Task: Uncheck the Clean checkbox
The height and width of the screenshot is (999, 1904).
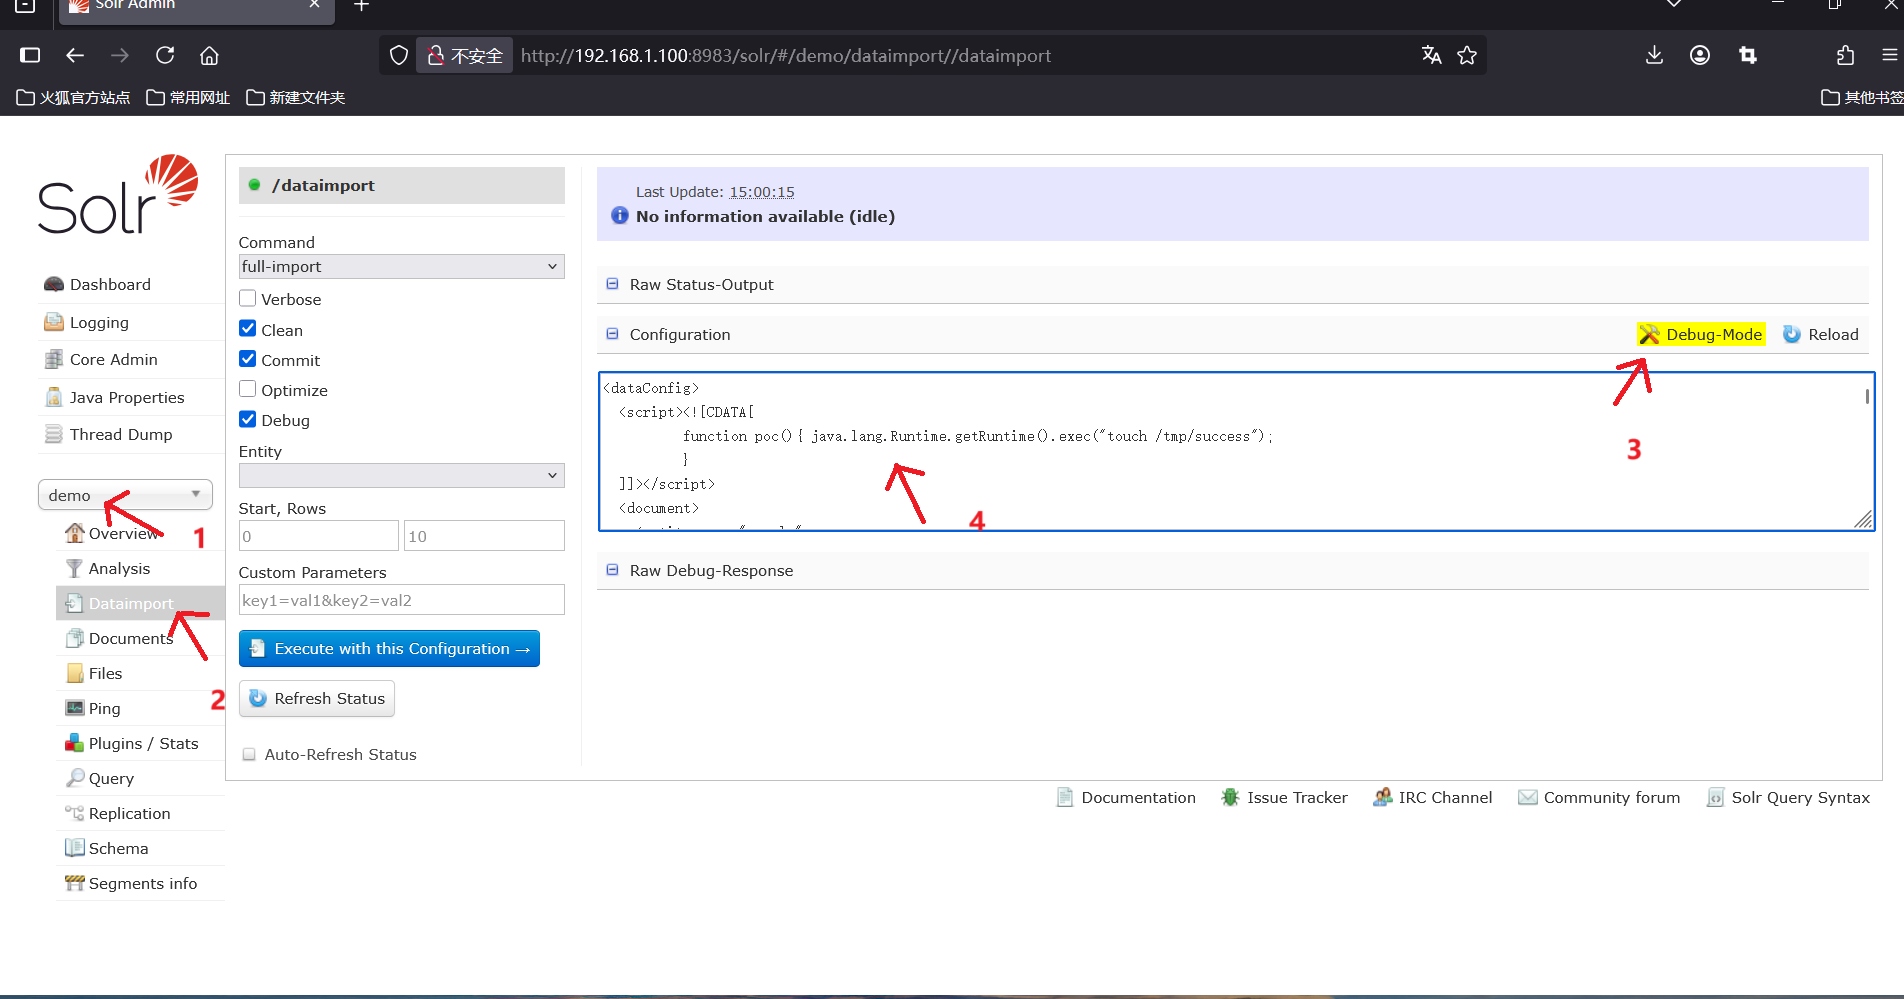Action: tap(248, 329)
